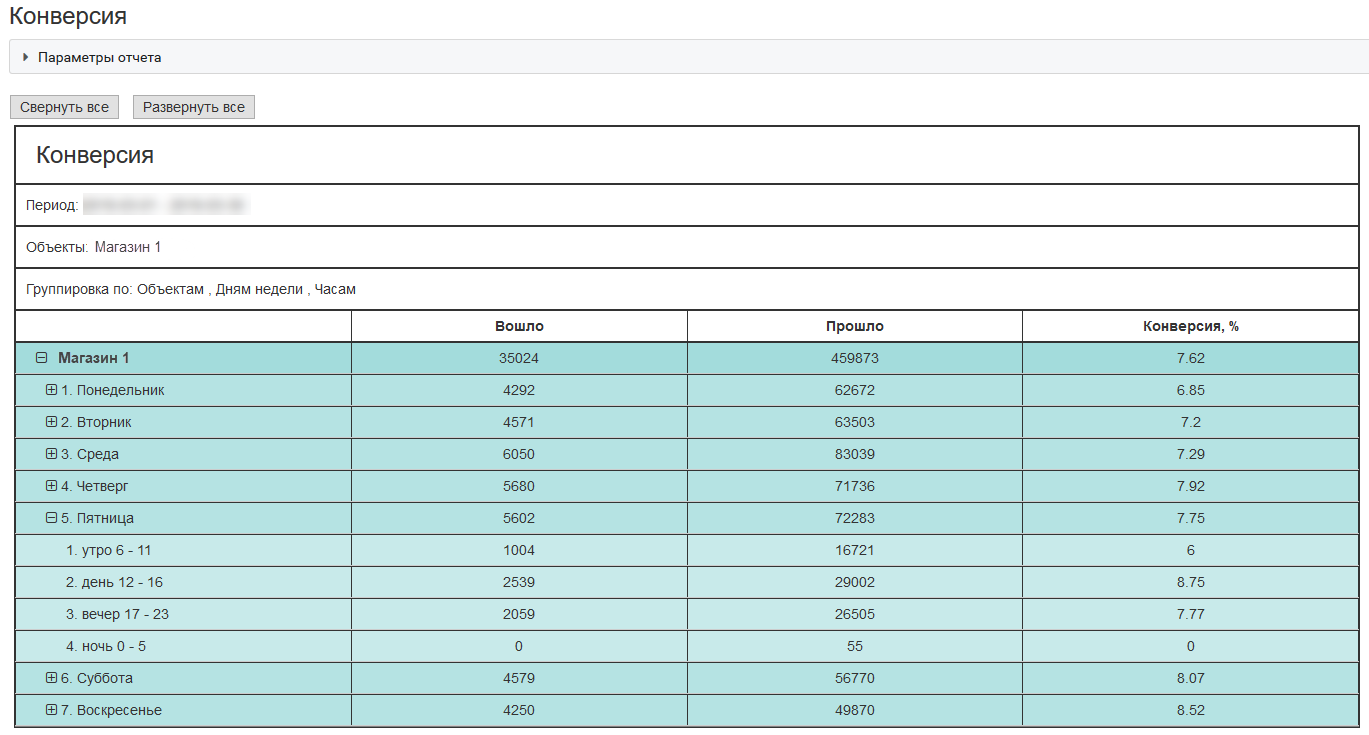Collapse the Магазин 1 row
Screen dimensions: 1369x735
42,358
